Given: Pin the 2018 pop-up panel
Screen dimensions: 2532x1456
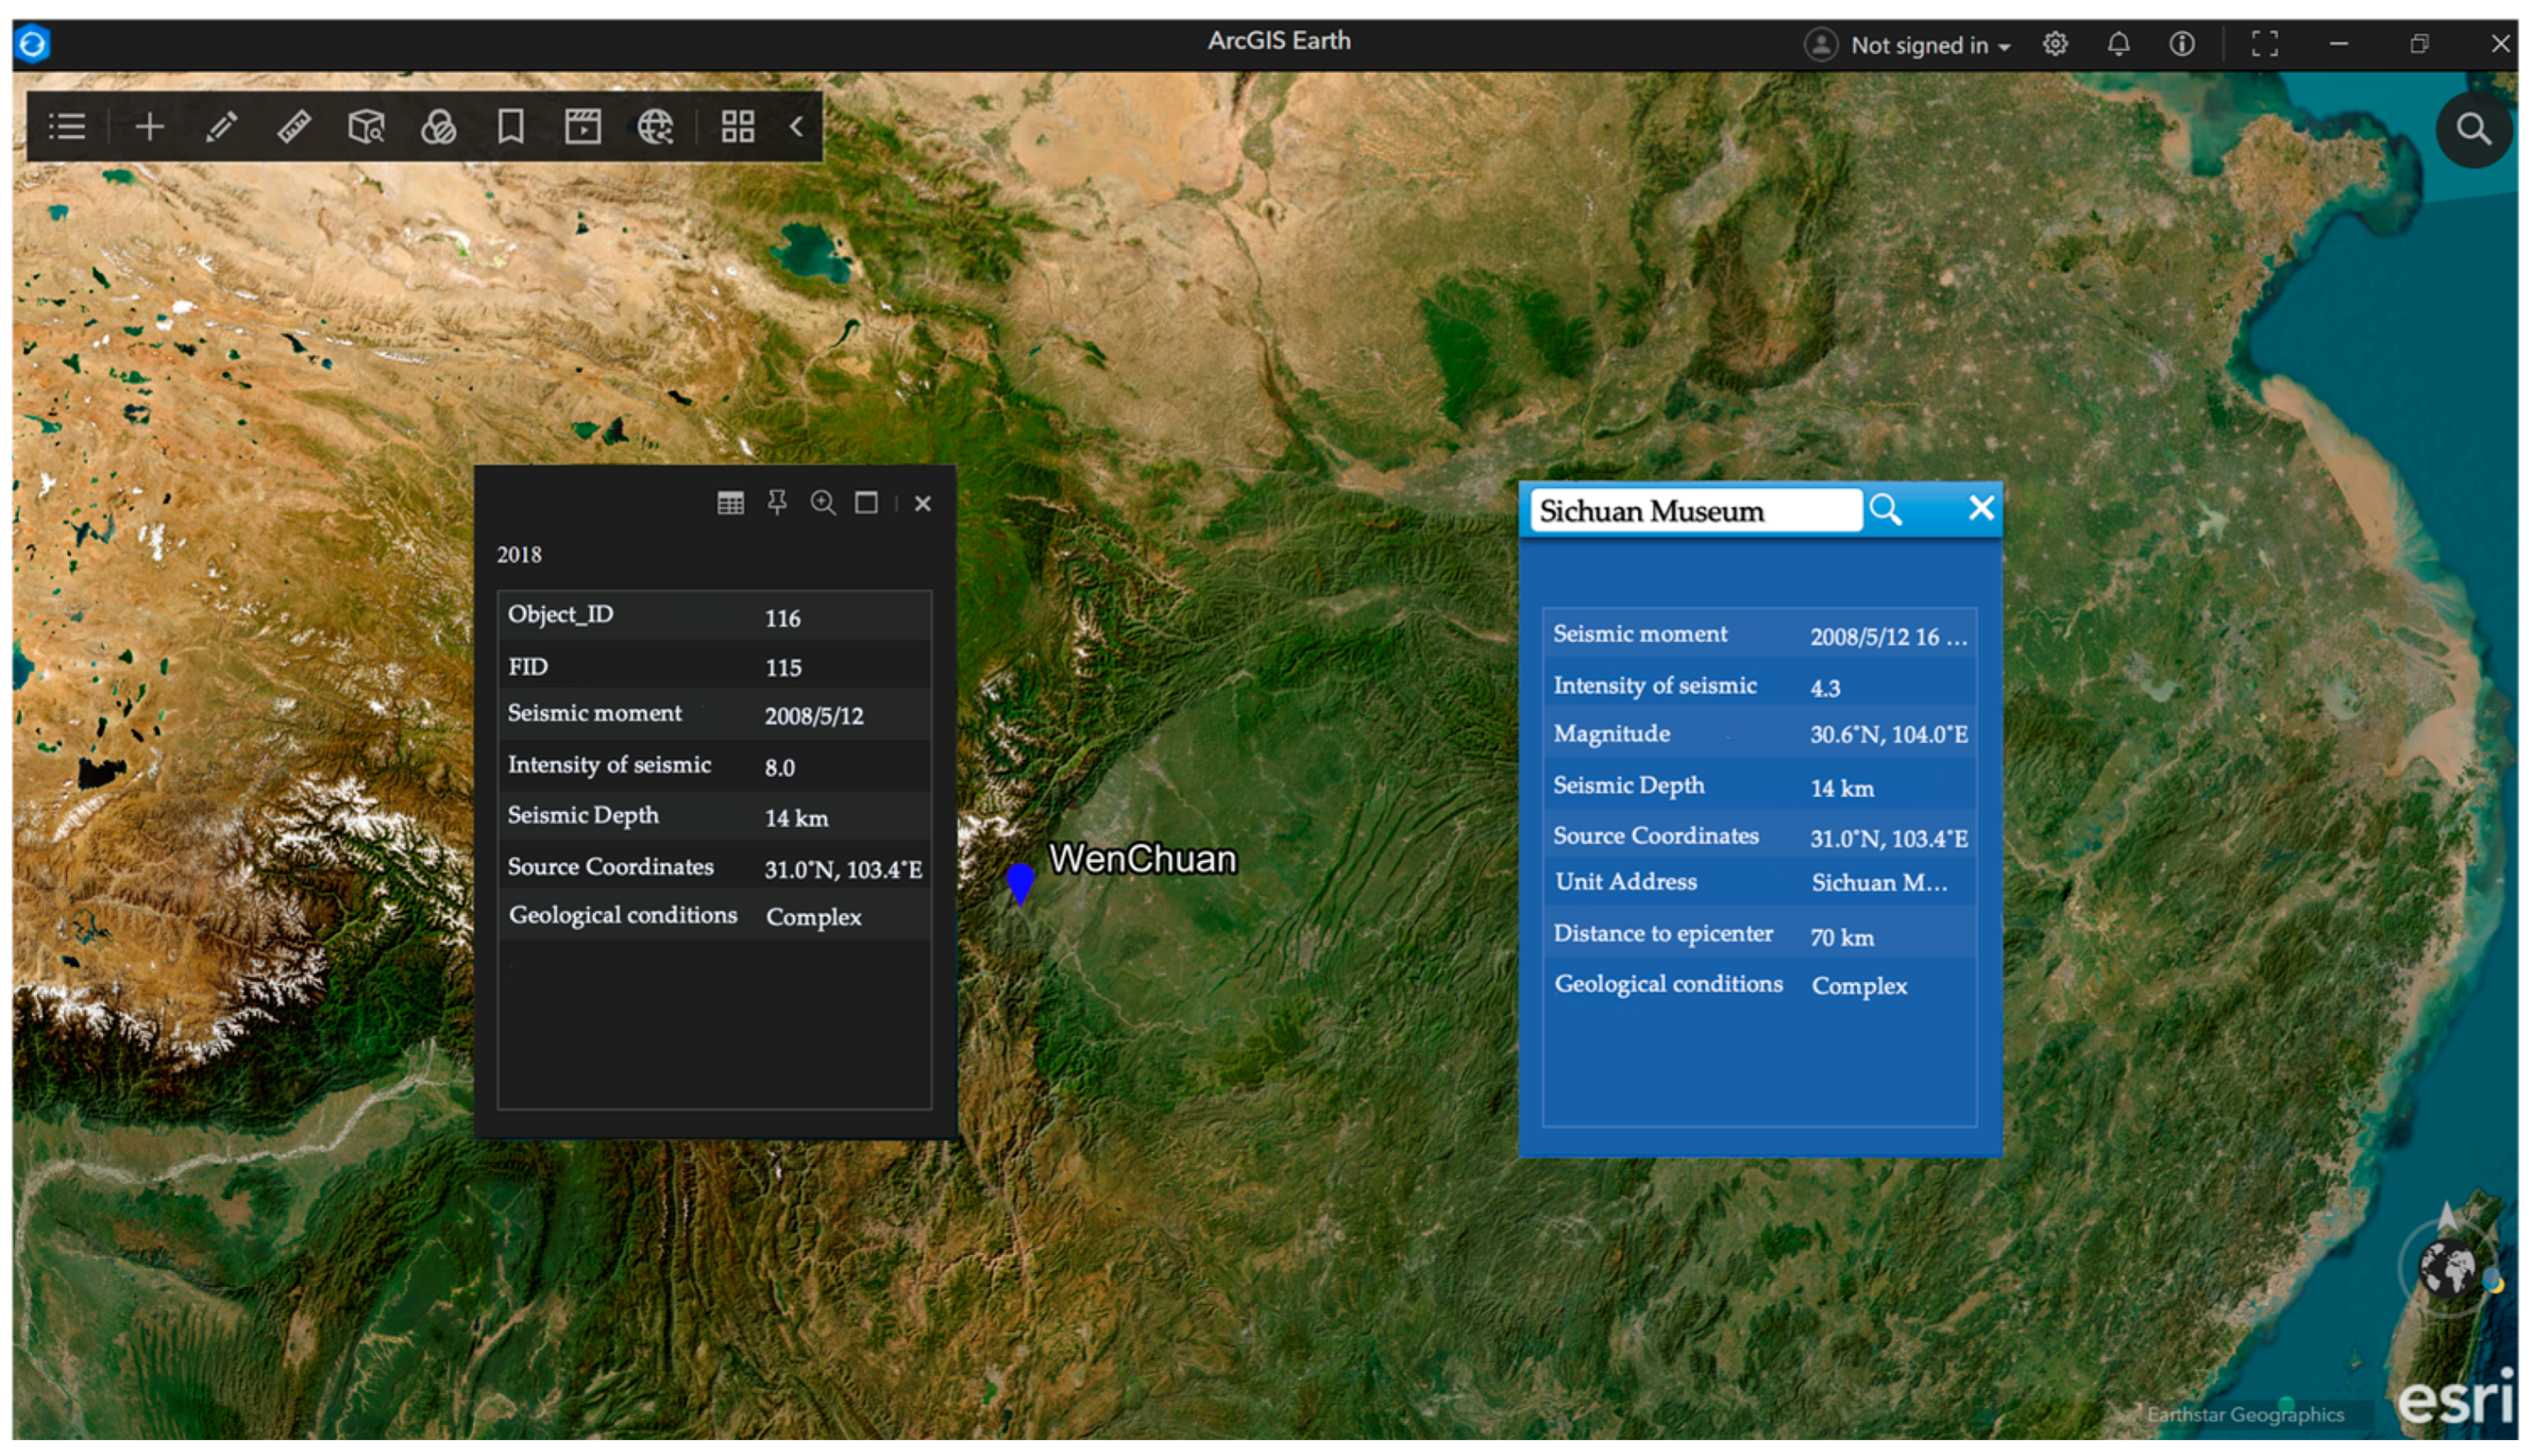Looking at the screenshot, I should pos(777,502).
